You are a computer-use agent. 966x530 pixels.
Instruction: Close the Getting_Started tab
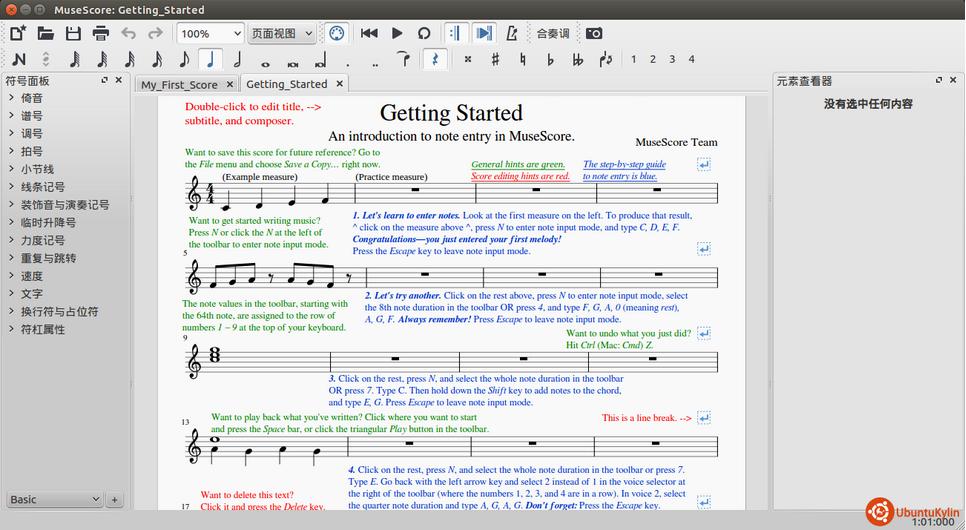tap(339, 83)
